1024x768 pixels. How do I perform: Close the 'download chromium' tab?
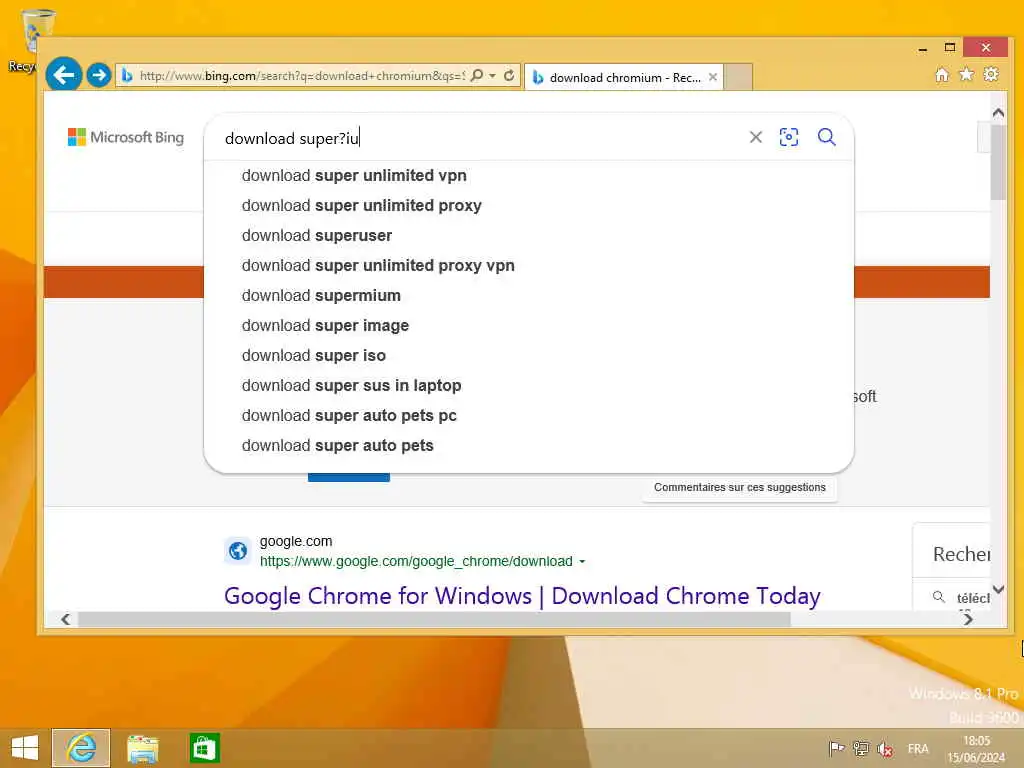click(713, 77)
